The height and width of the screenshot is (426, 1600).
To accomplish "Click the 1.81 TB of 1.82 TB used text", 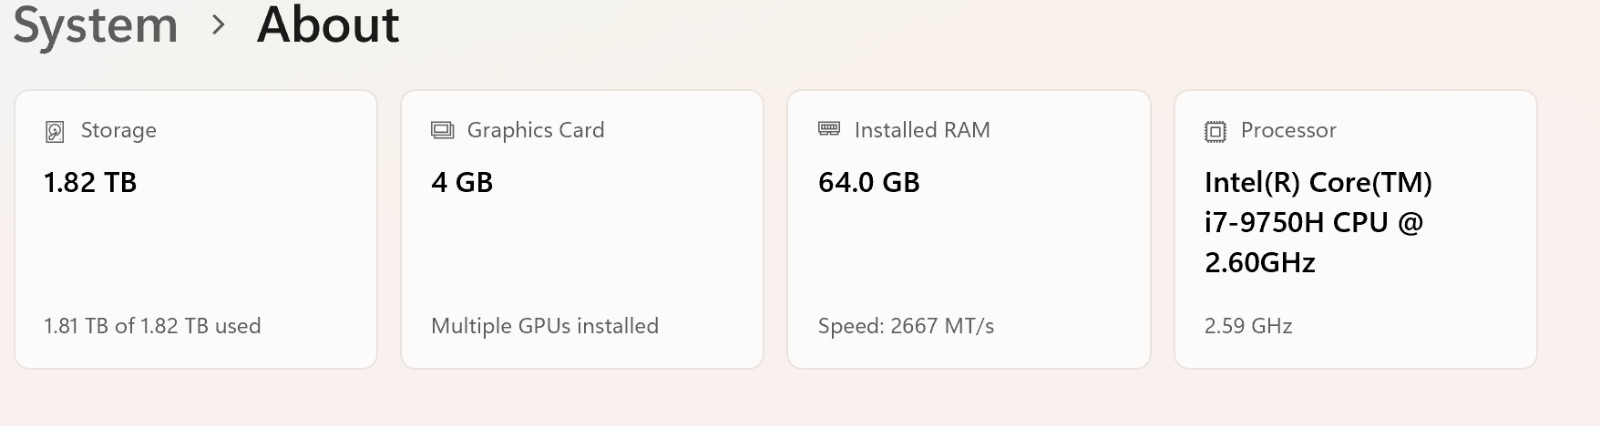I will (x=152, y=326).
